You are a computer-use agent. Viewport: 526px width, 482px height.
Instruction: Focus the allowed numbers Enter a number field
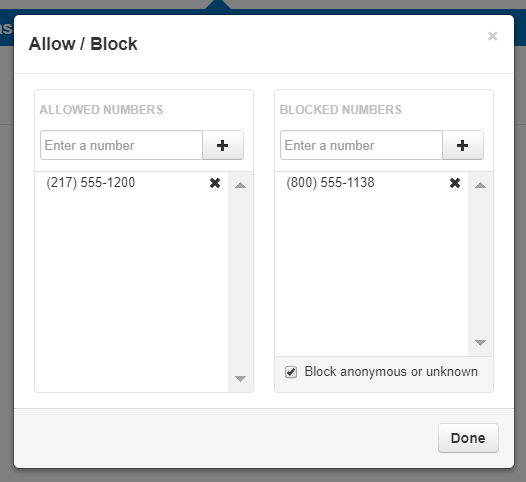point(121,145)
